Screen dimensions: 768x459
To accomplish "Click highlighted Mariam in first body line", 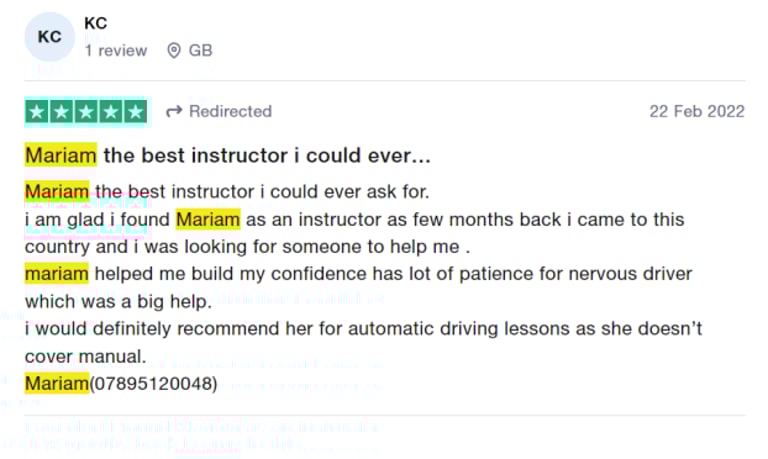I will pyautogui.click(x=56, y=191).
